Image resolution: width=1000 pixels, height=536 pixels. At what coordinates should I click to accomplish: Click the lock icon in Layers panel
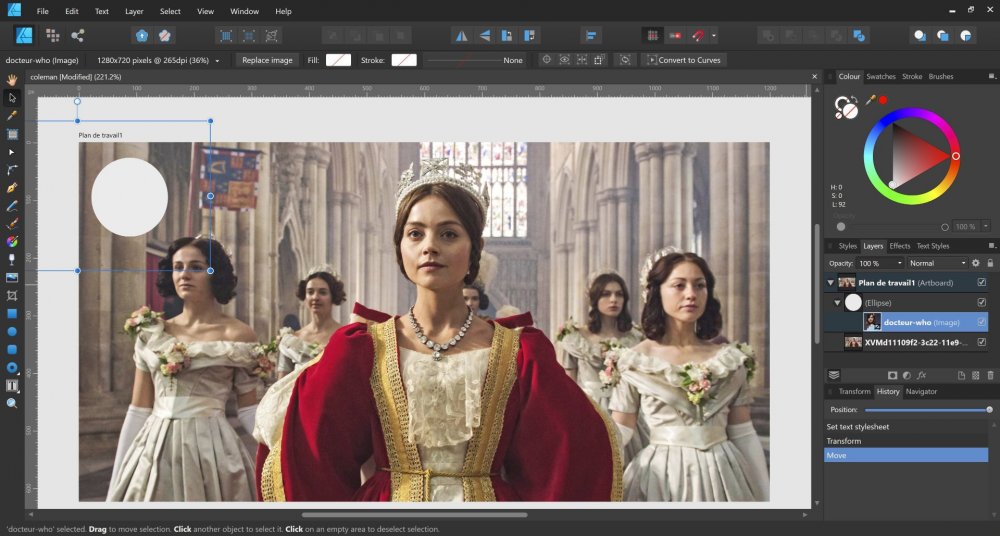point(990,263)
